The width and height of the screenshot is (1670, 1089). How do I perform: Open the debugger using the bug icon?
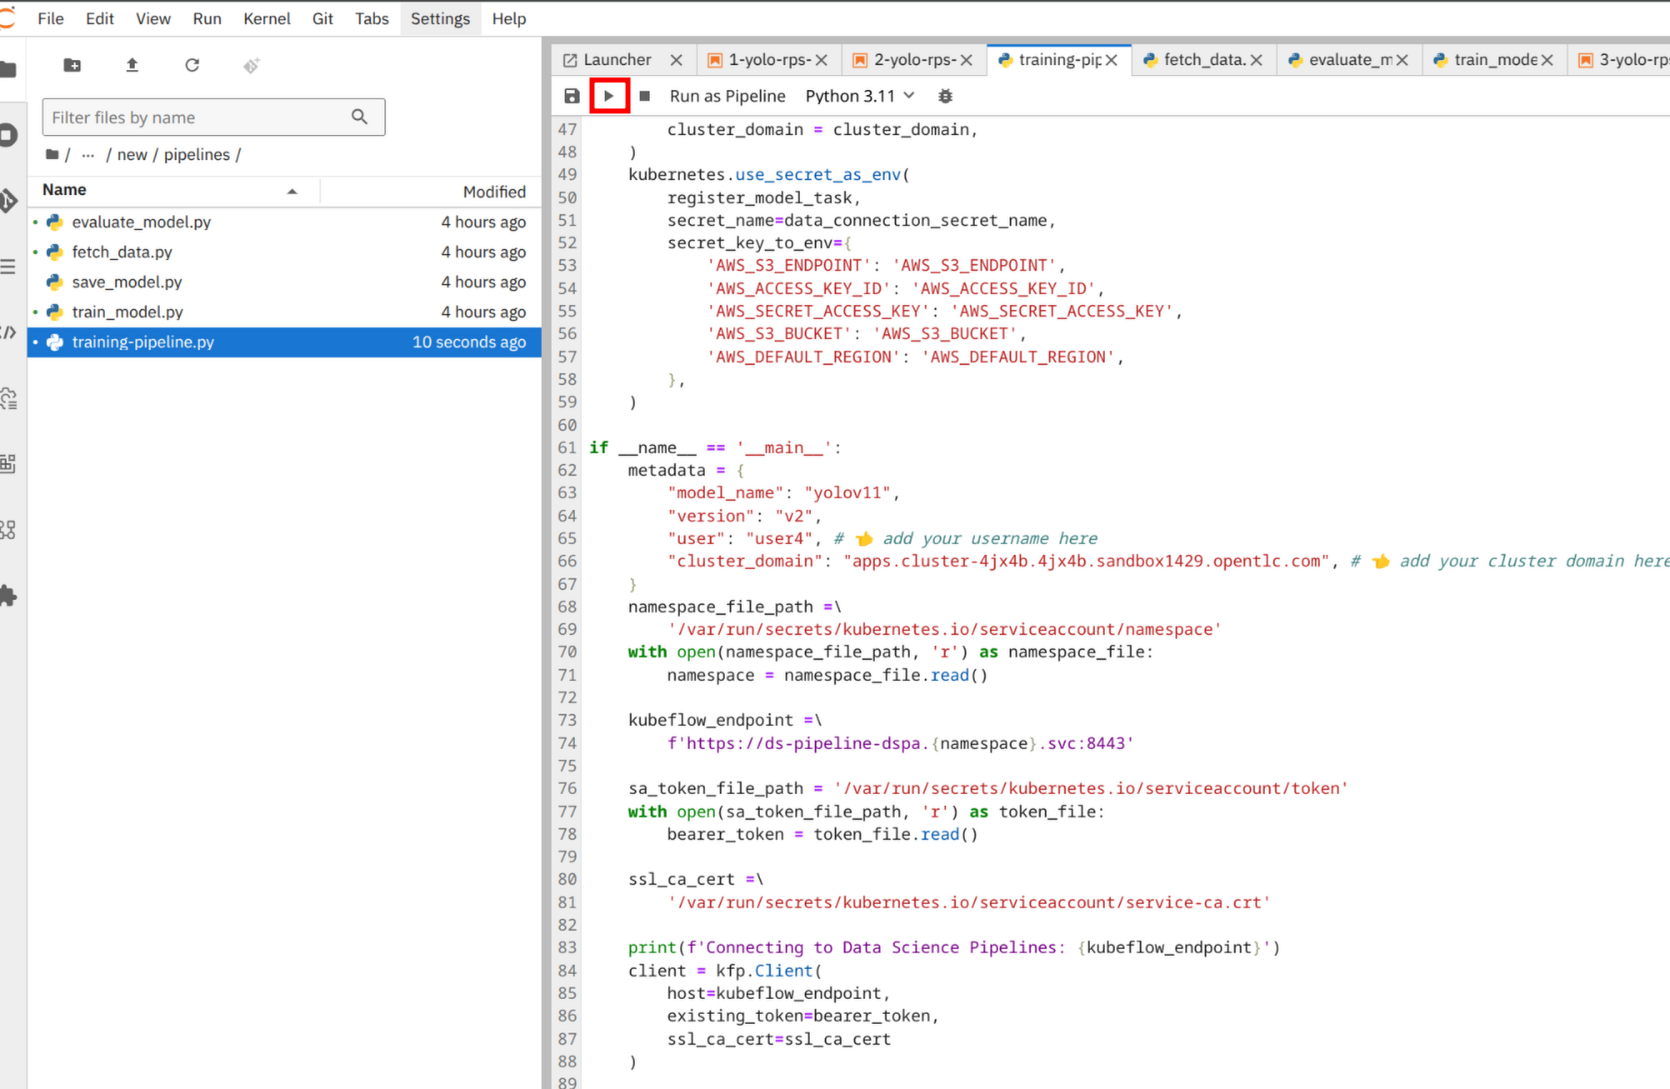[945, 96]
